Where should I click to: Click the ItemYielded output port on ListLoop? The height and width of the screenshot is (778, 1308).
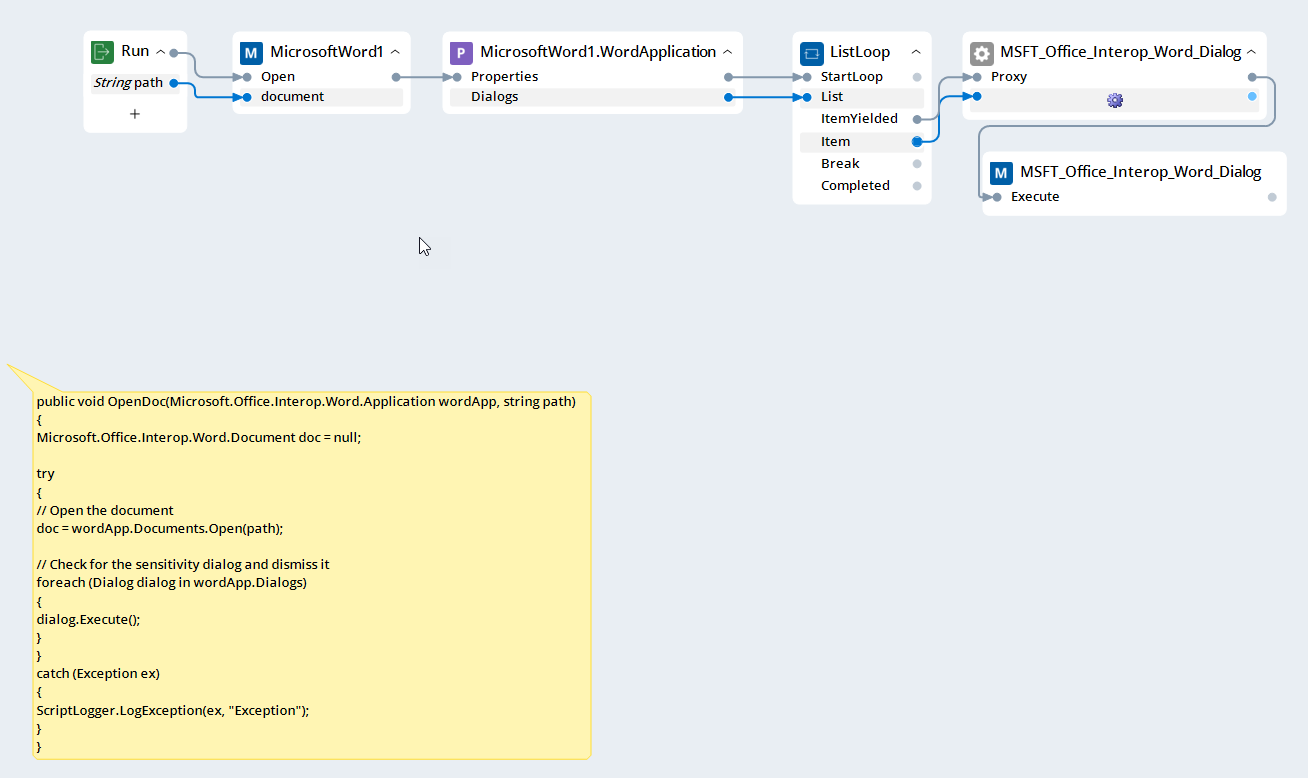pos(917,119)
